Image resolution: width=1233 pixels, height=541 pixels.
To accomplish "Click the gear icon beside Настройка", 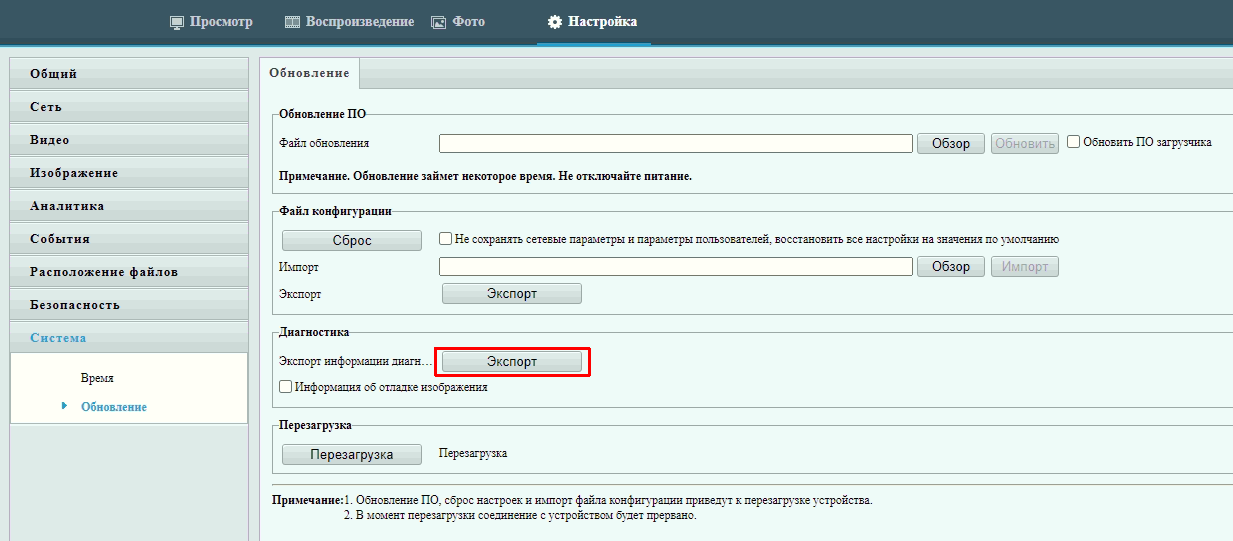I will [555, 22].
